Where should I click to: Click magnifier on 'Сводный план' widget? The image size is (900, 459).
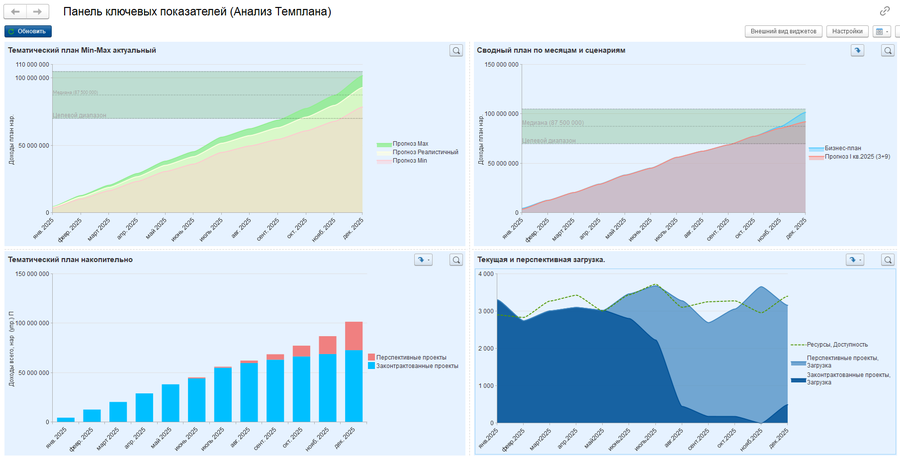pos(888,50)
